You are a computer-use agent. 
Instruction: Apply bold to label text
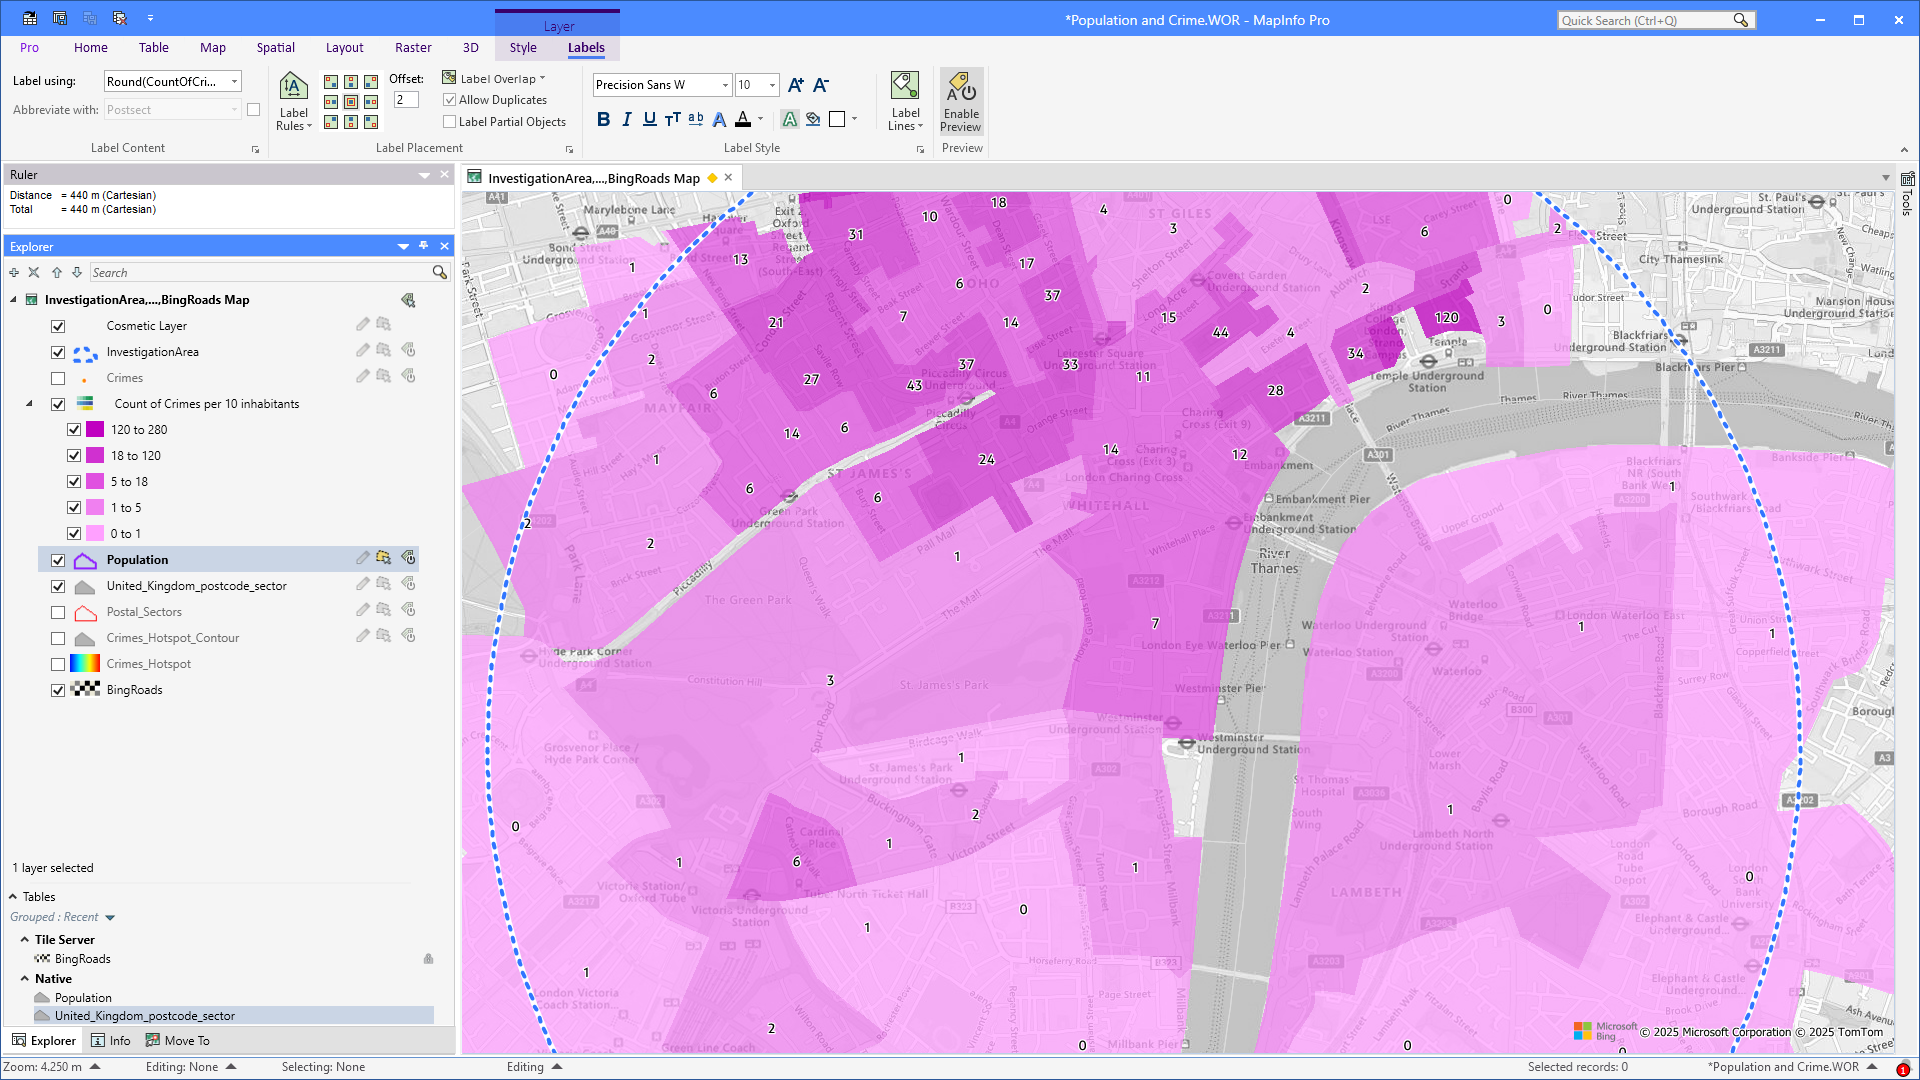[603, 119]
